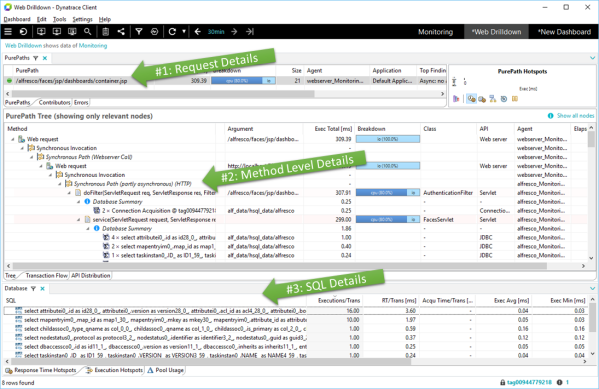The height and width of the screenshot is (389, 599).
Task: Switch to the Transaction Flow tab
Action: [46, 276]
